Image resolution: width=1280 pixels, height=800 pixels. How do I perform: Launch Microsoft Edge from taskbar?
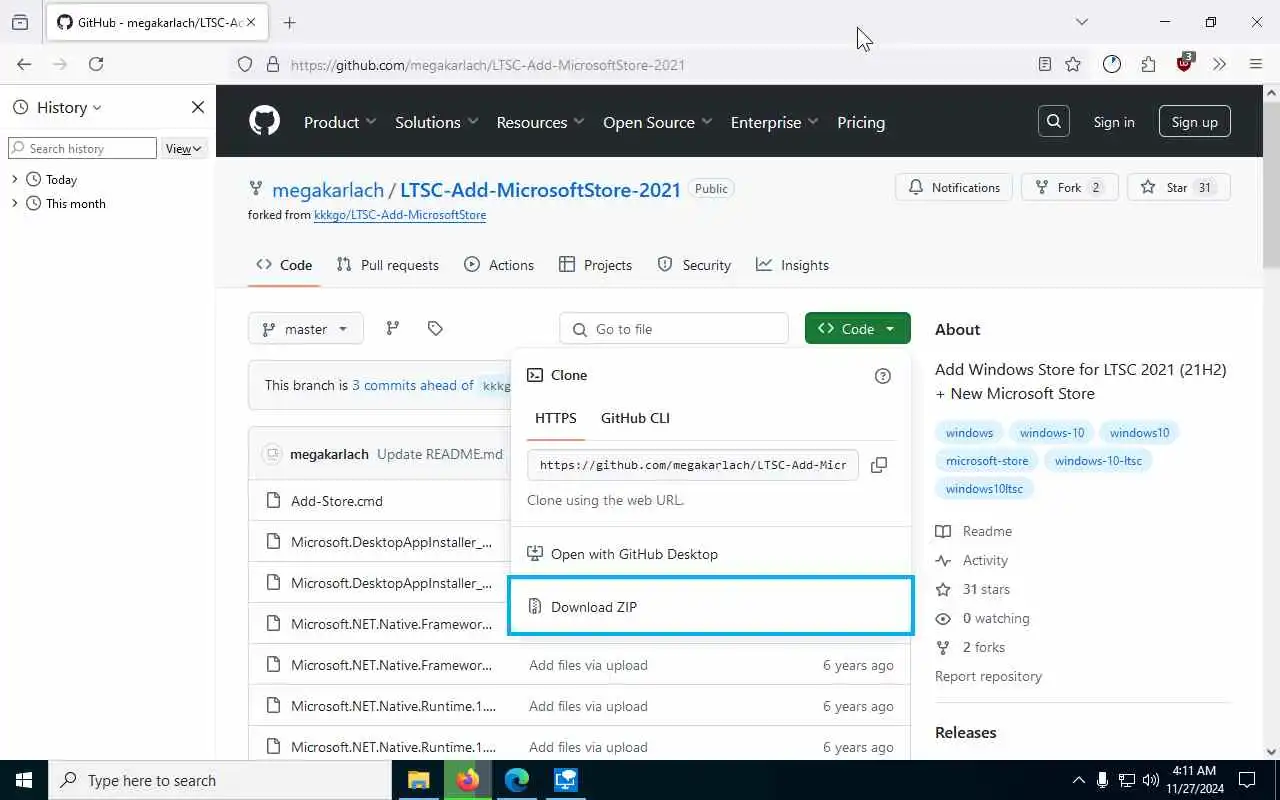516,780
